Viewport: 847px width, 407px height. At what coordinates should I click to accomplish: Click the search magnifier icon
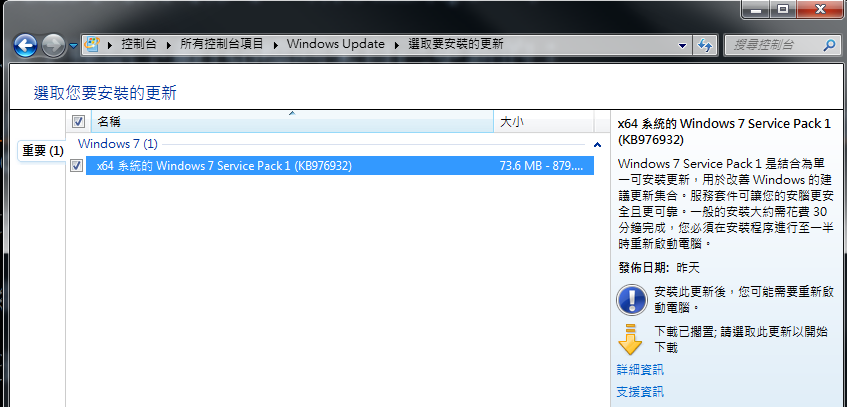point(829,45)
